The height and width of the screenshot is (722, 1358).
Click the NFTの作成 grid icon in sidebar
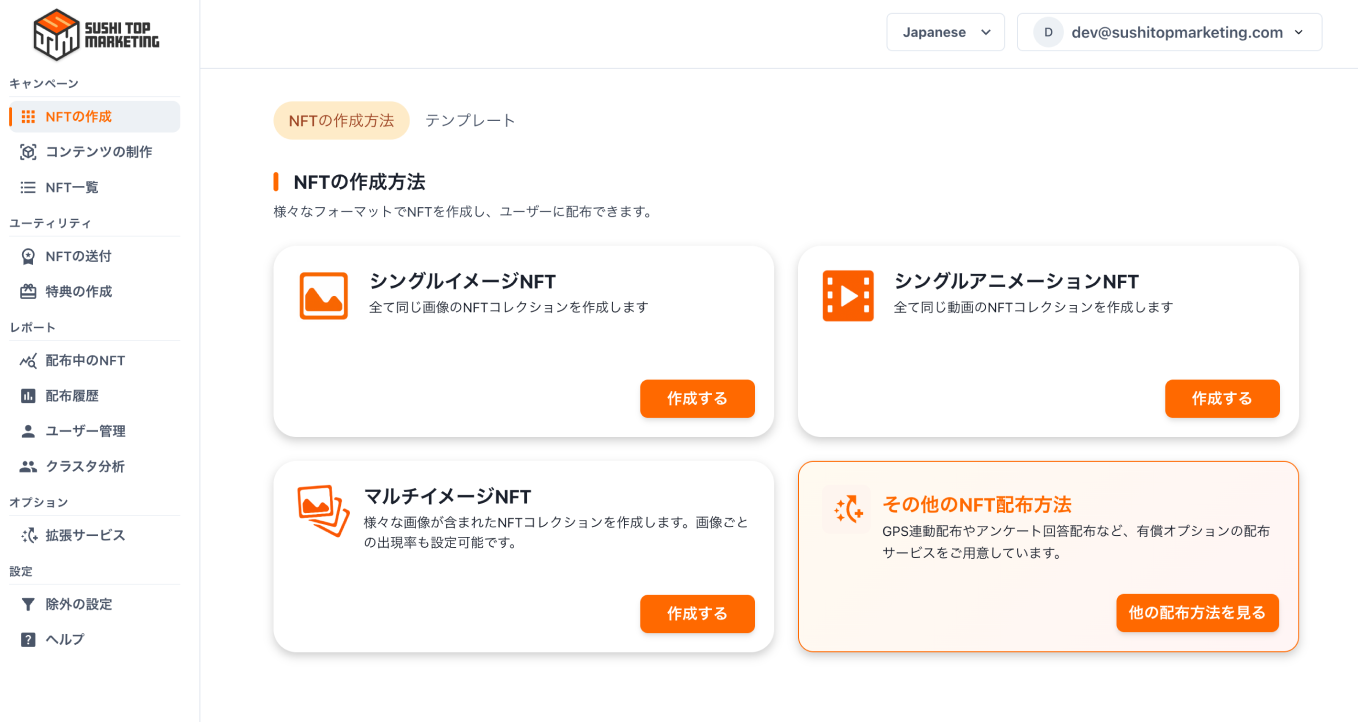[x=28, y=117]
